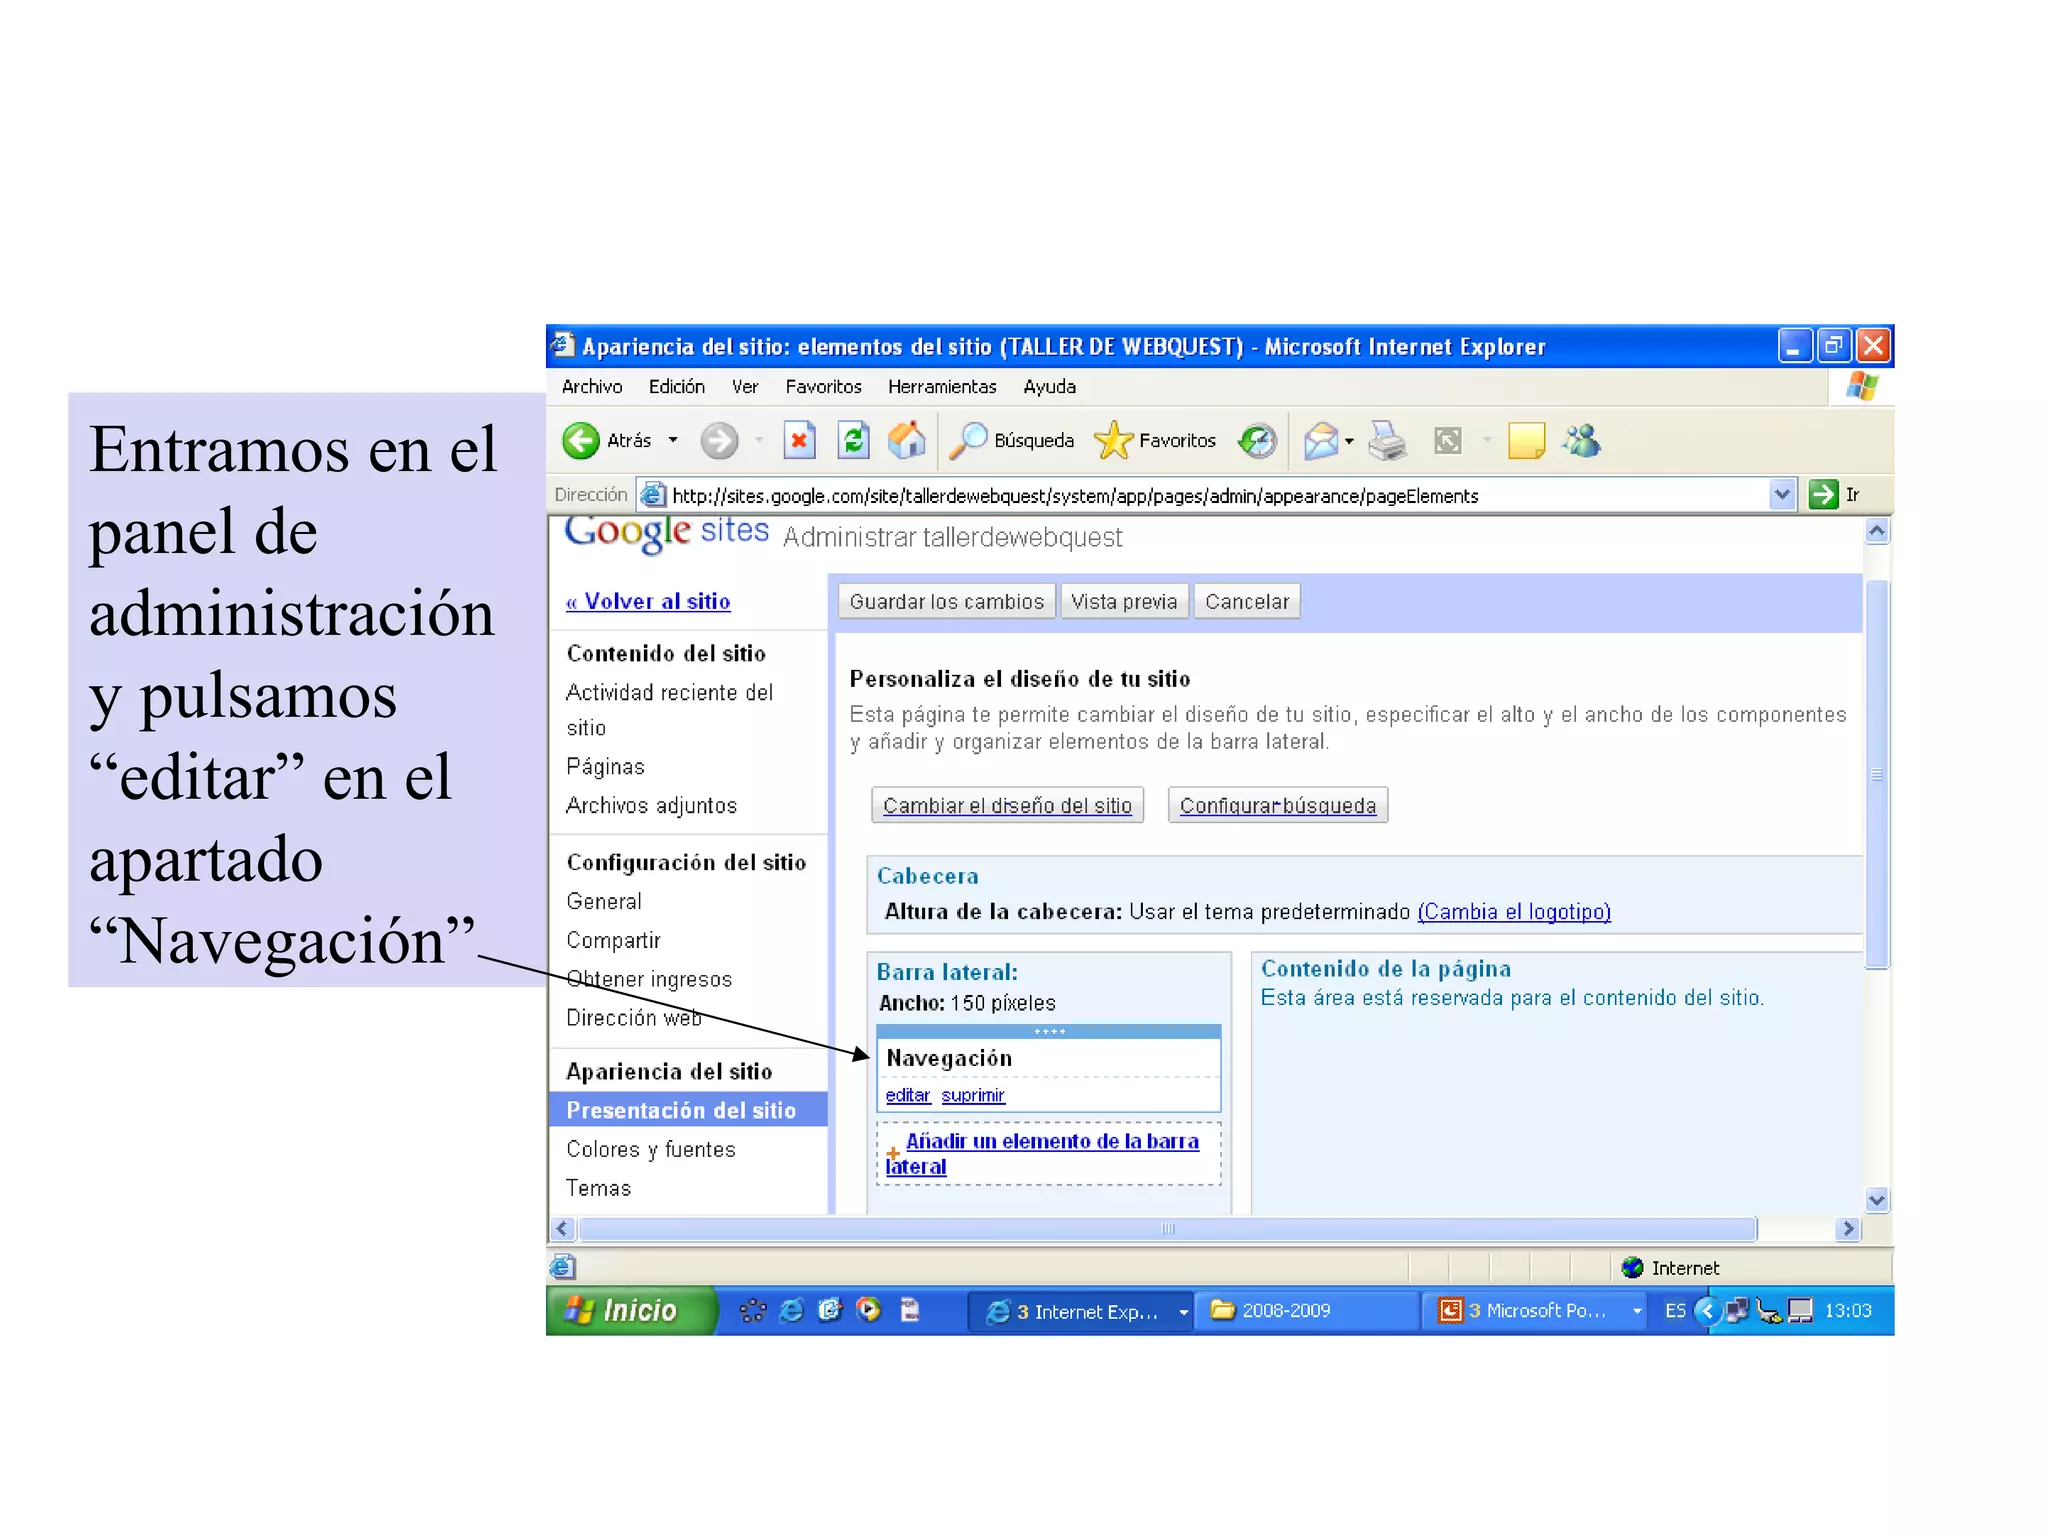Open Archivos adjuntos in the sidebar
This screenshot has width=2048, height=1536.
[x=651, y=806]
